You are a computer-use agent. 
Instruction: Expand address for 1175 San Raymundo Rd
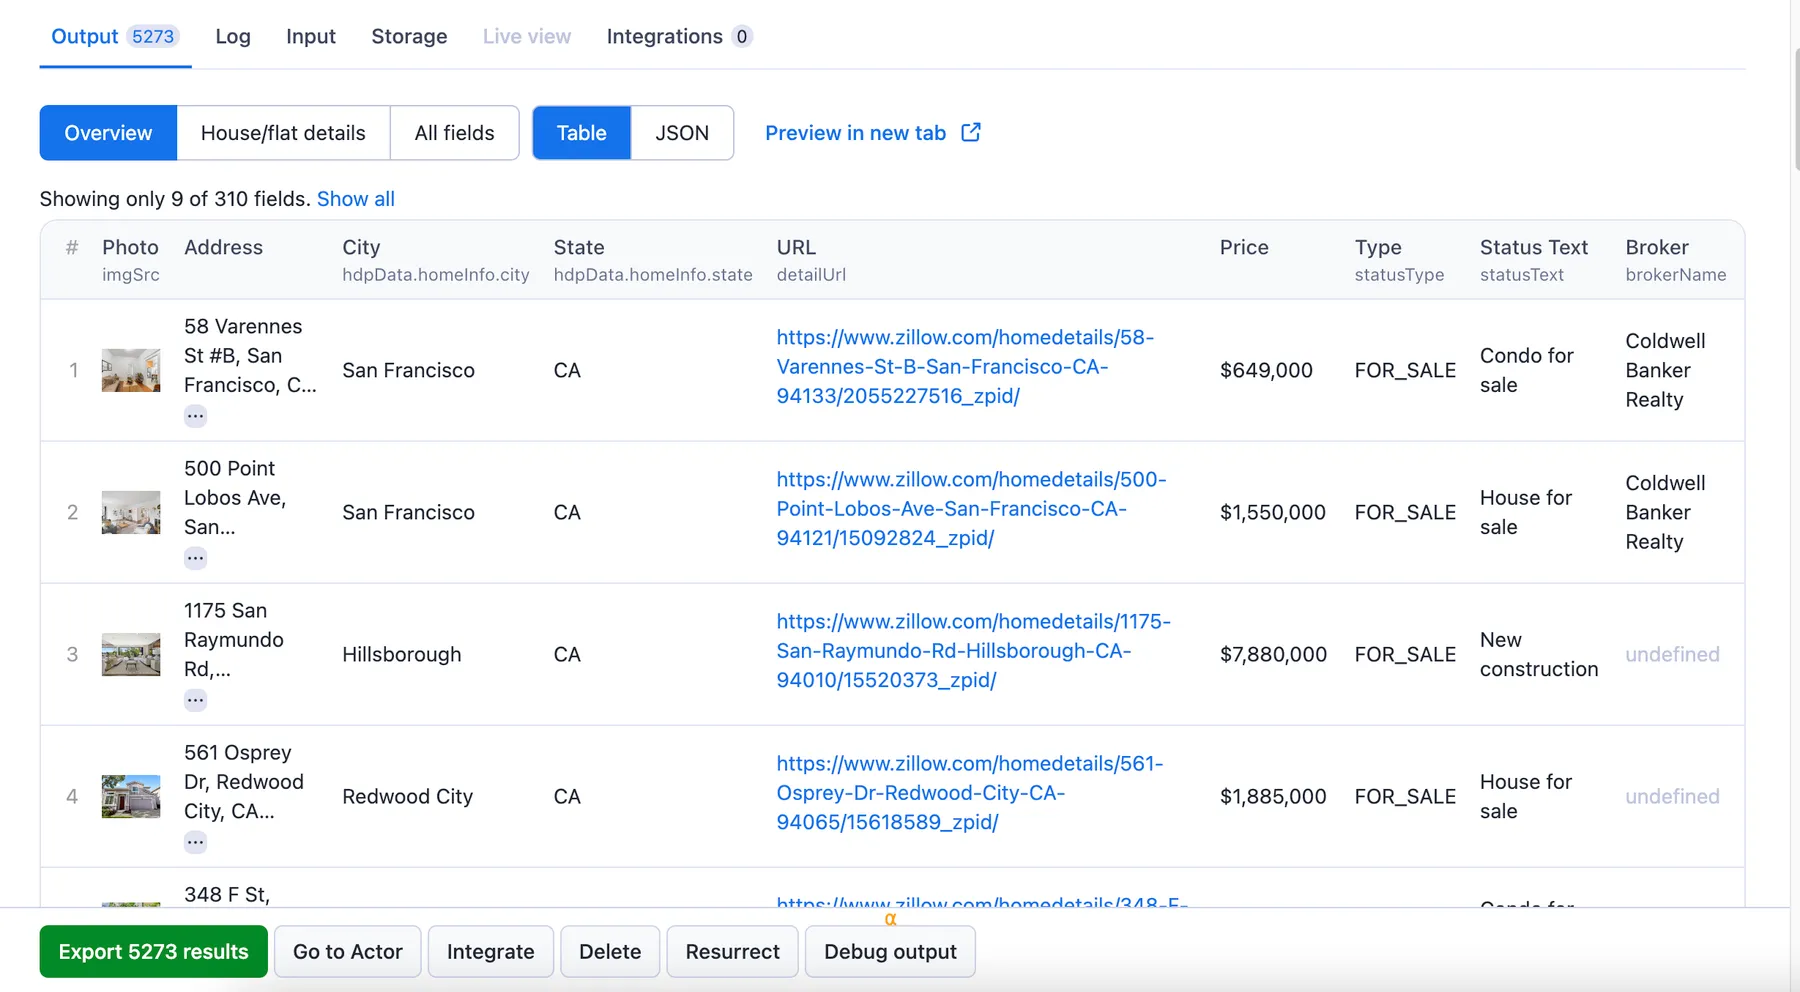tap(195, 700)
